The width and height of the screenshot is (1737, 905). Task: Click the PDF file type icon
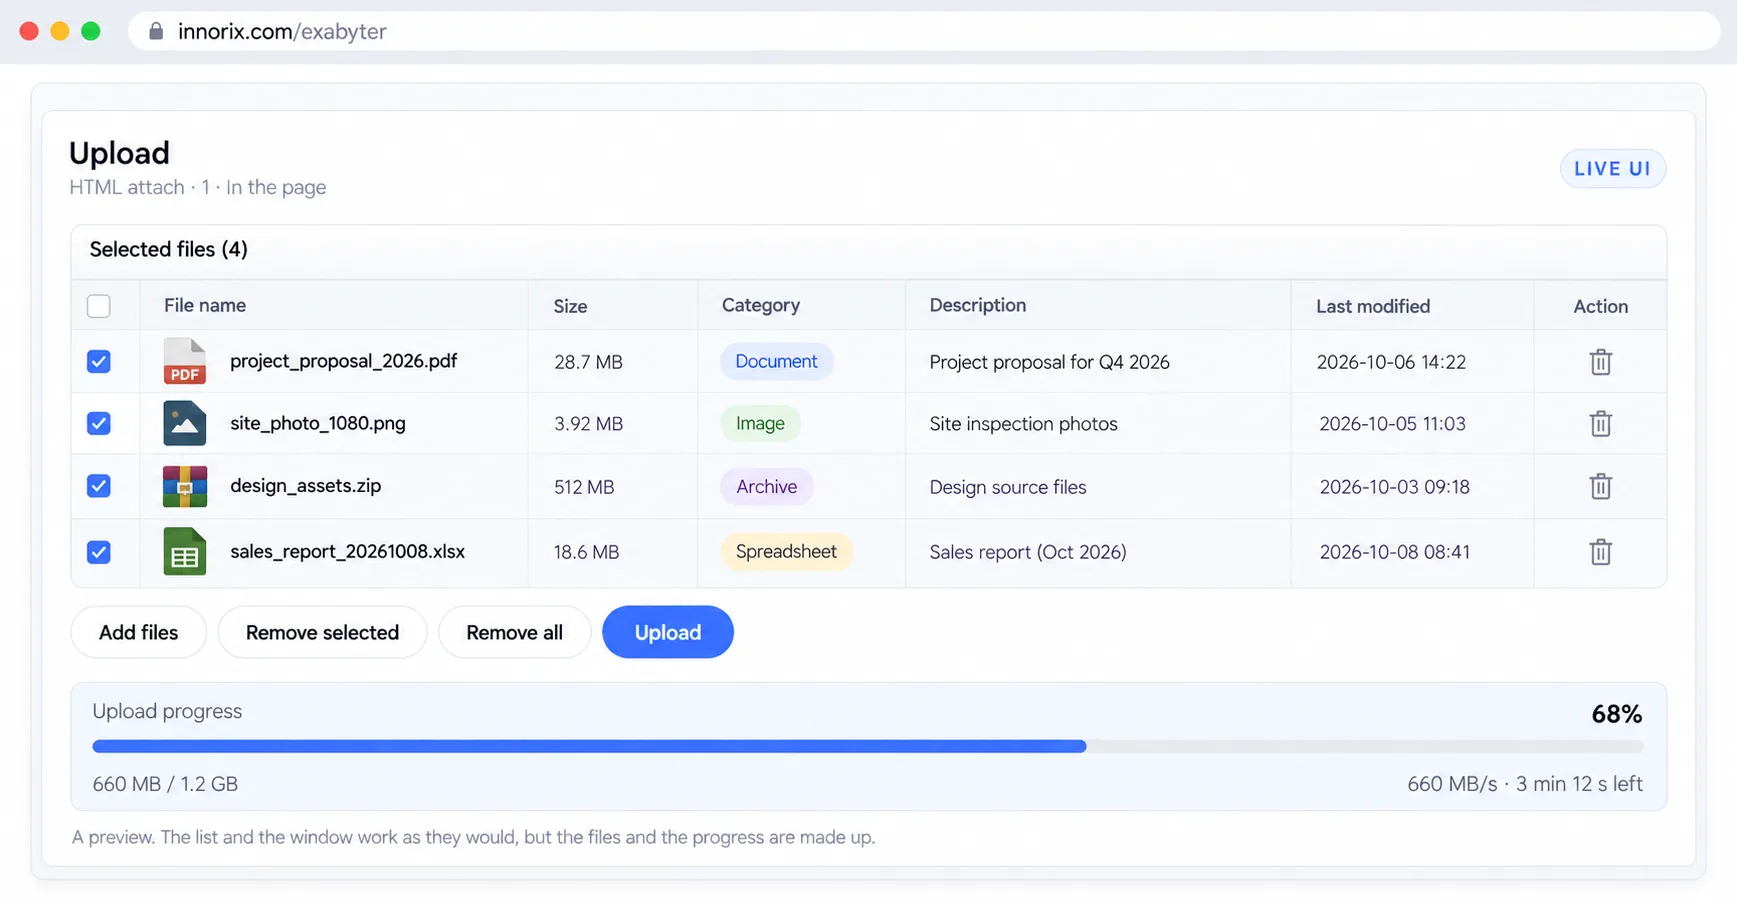click(x=185, y=361)
